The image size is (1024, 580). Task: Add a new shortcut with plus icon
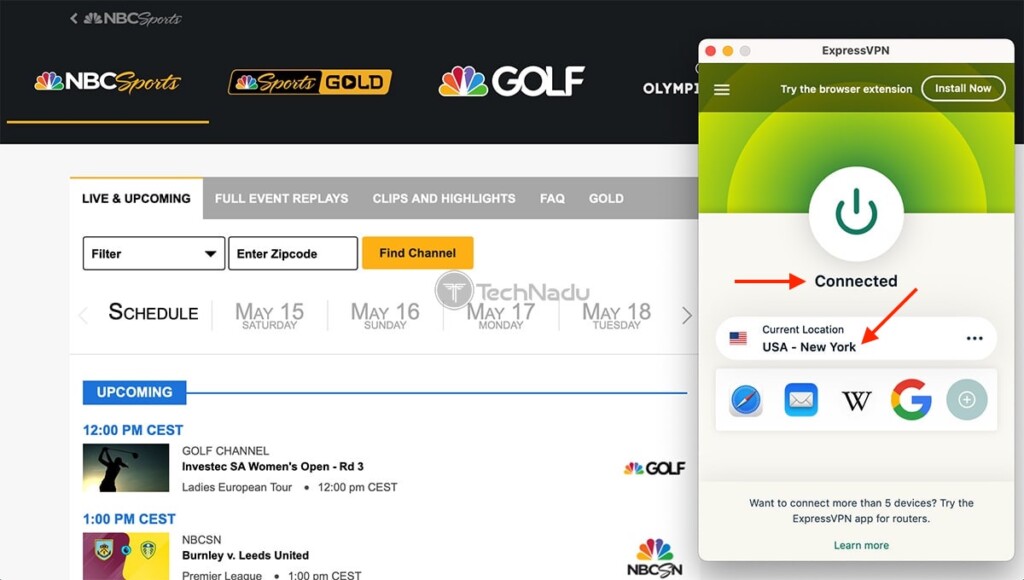tap(967, 399)
